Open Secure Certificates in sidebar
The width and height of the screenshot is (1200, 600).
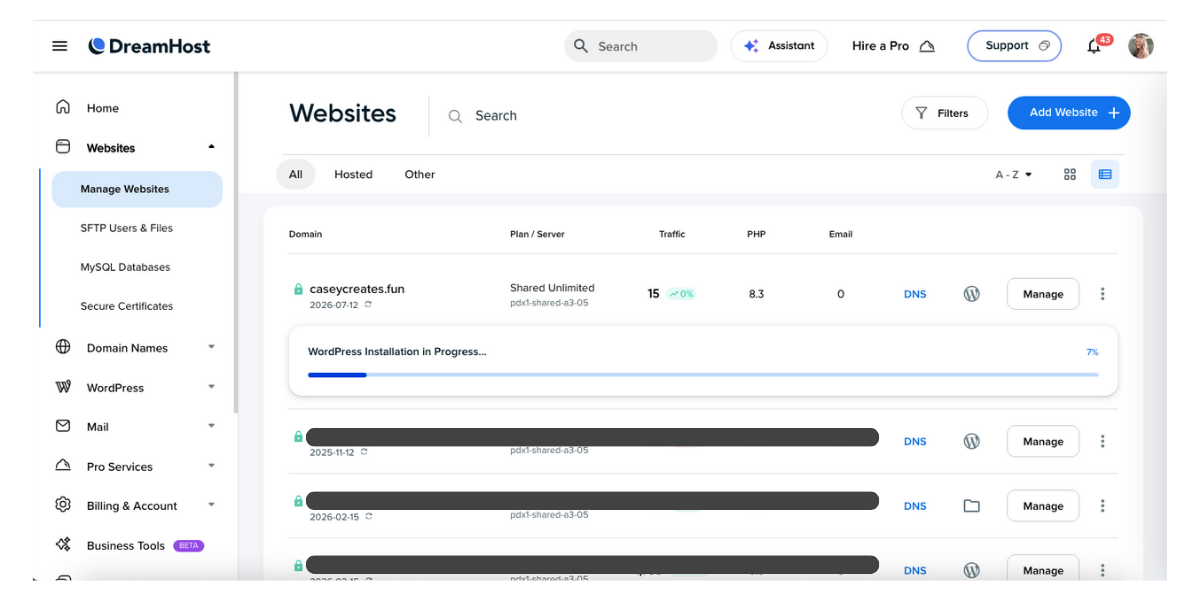(x=127, y=306)
